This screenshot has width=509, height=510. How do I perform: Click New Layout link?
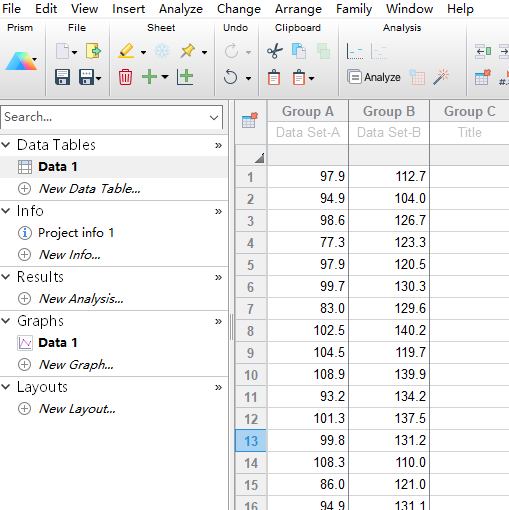(77, 409)
